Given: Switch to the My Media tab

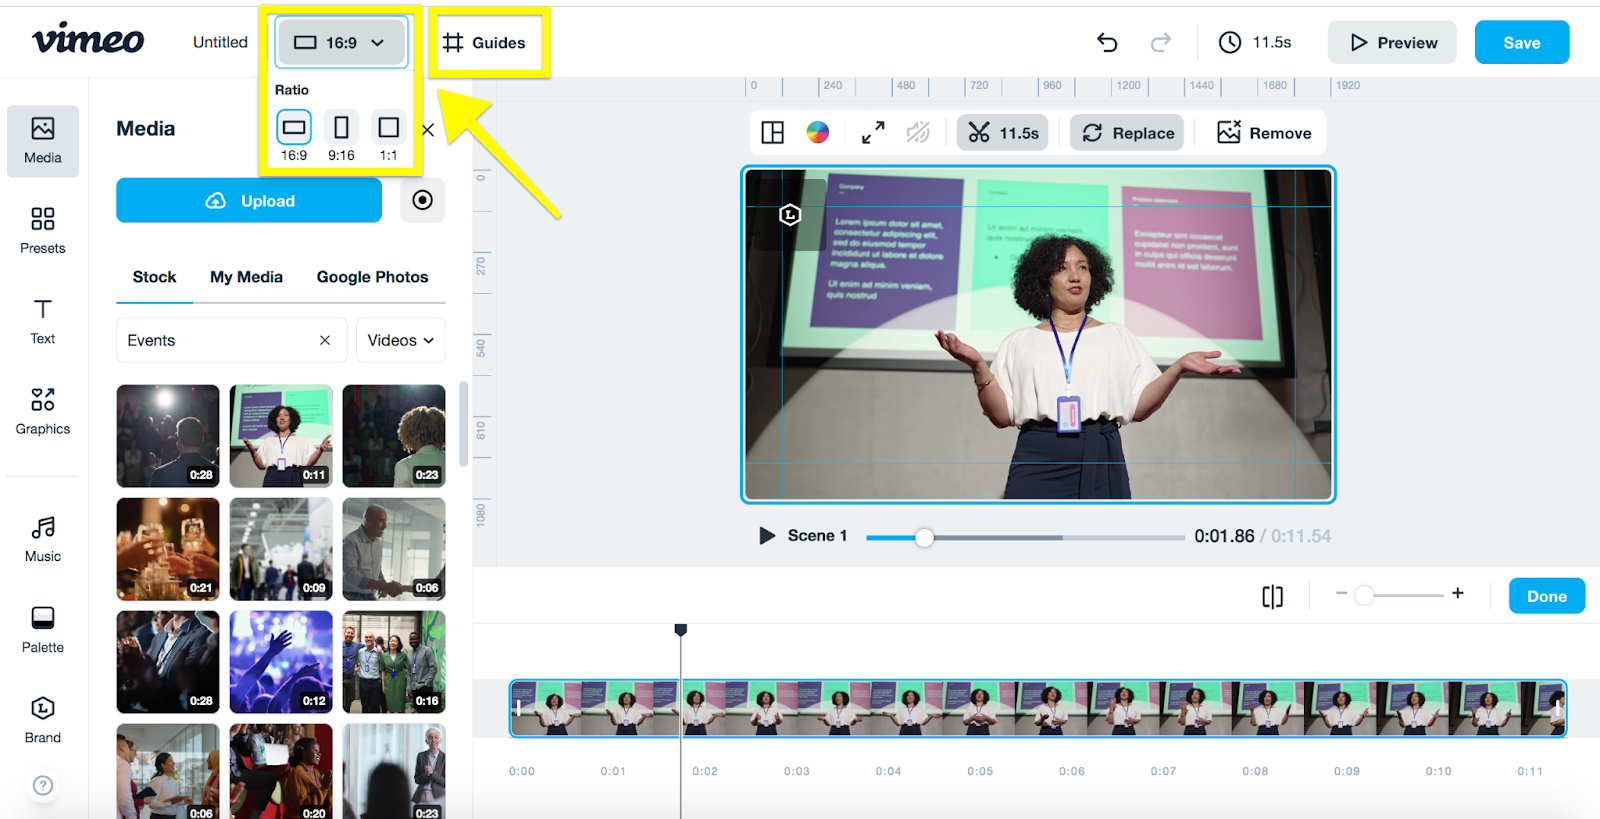Looking at the screenshot, I should click(x=246, y=277).
